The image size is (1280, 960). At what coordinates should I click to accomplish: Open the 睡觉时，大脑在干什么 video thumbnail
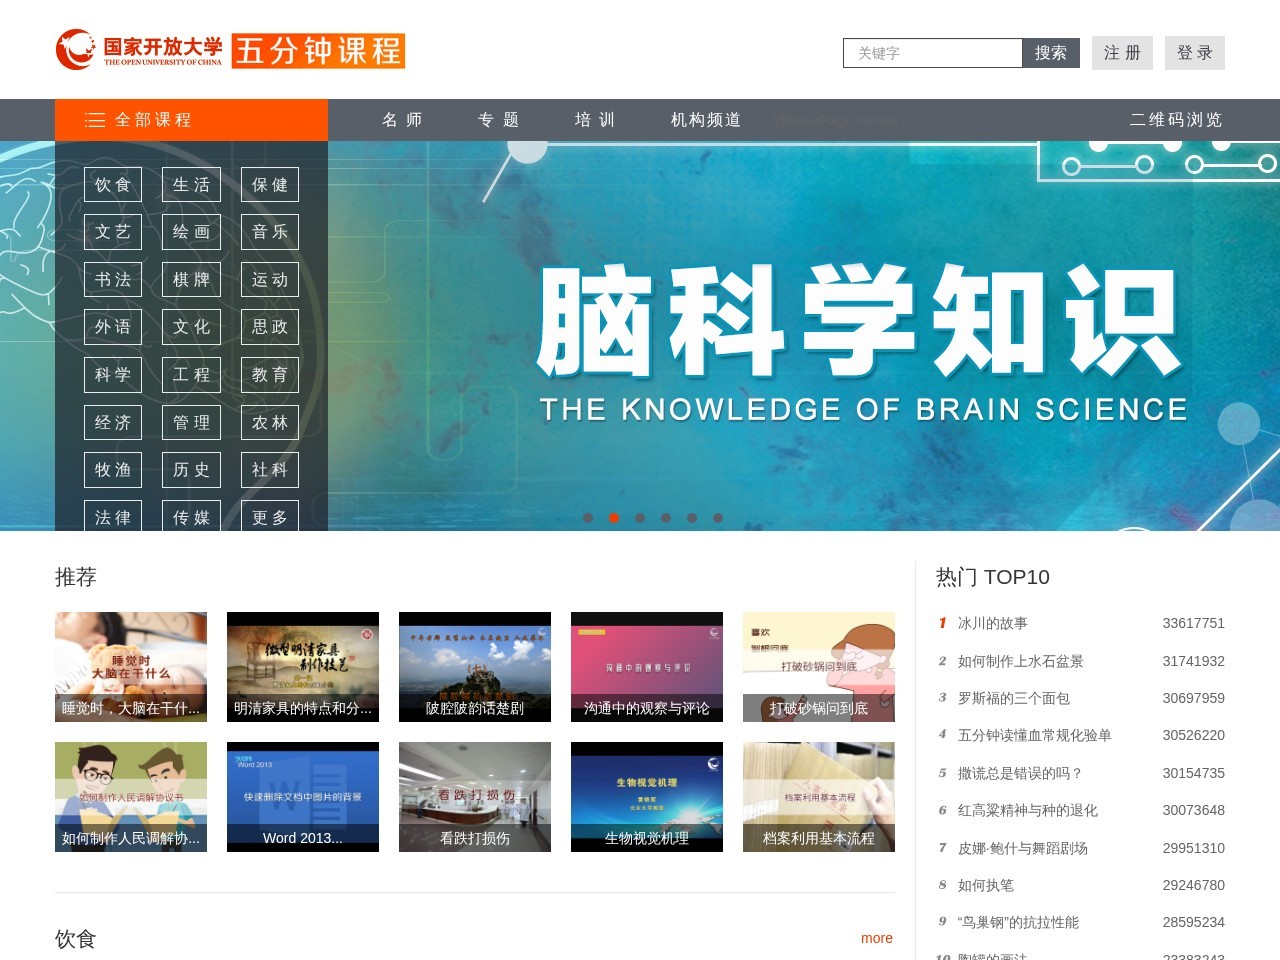coord(131,666)
